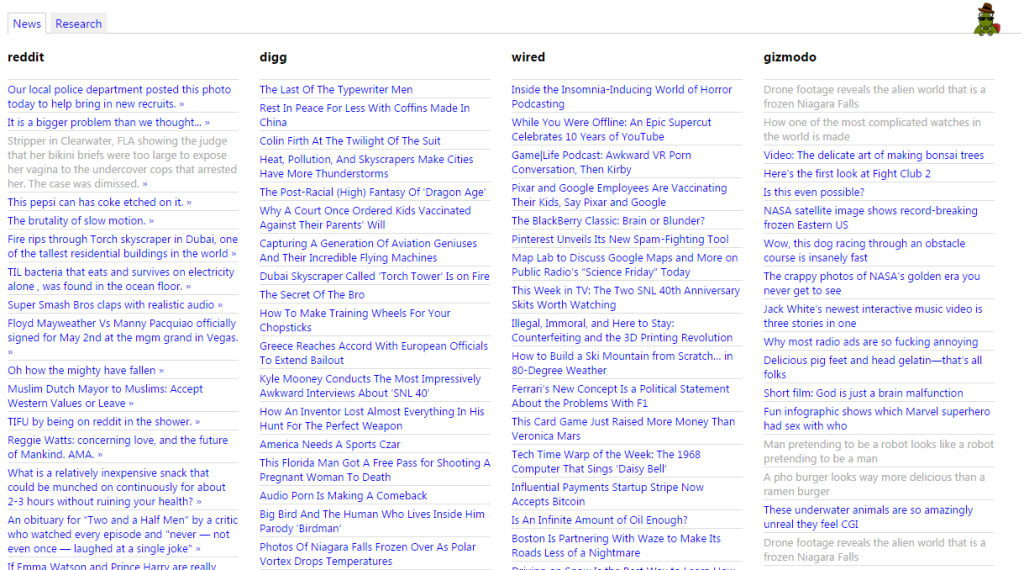The height and width of the screenshot is (570, 1024).
Task: Open 'Audio Porn Is Making A Comeback' link
Action: [x=343, y=496]
